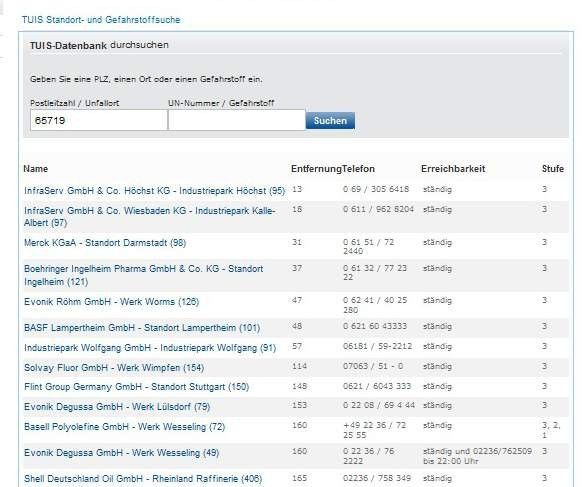Viewport: 587px width, 487px height.
Task: Open Boehringer Ingelheim Pharma Standort Ingelheim link
Action: pos(143,275)
